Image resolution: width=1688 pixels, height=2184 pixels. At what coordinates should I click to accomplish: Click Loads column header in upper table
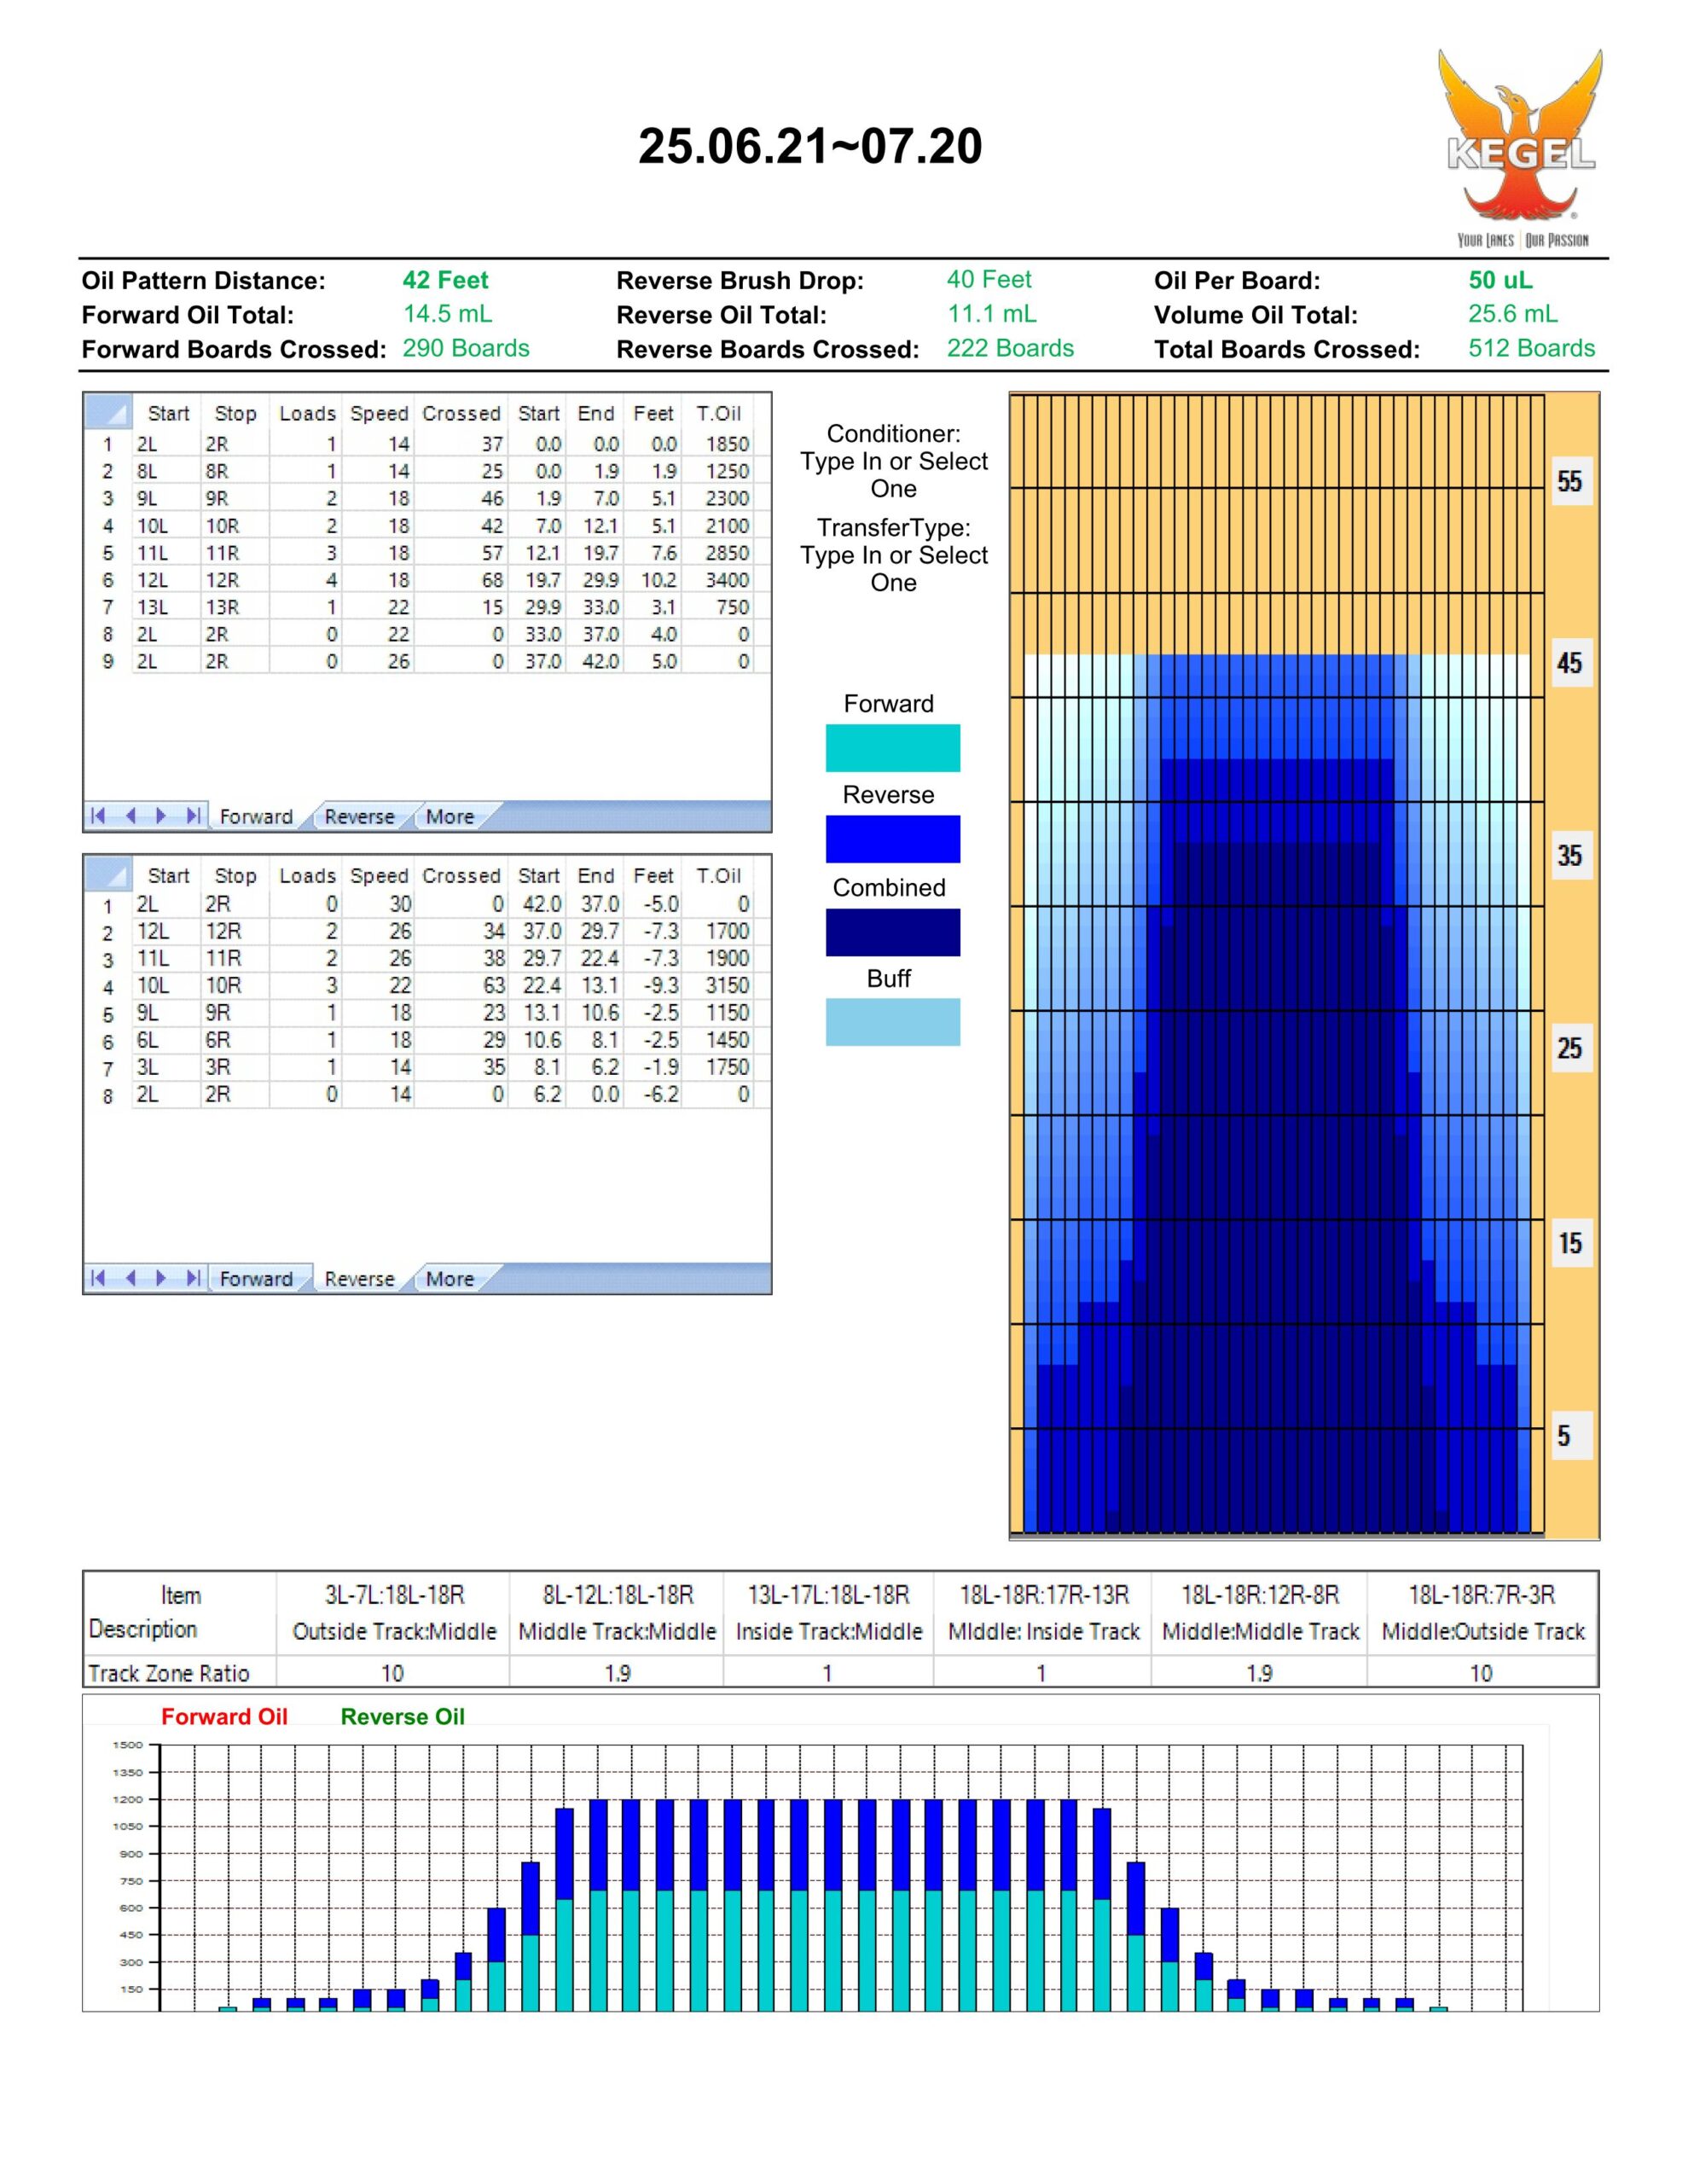click(307, 413)
